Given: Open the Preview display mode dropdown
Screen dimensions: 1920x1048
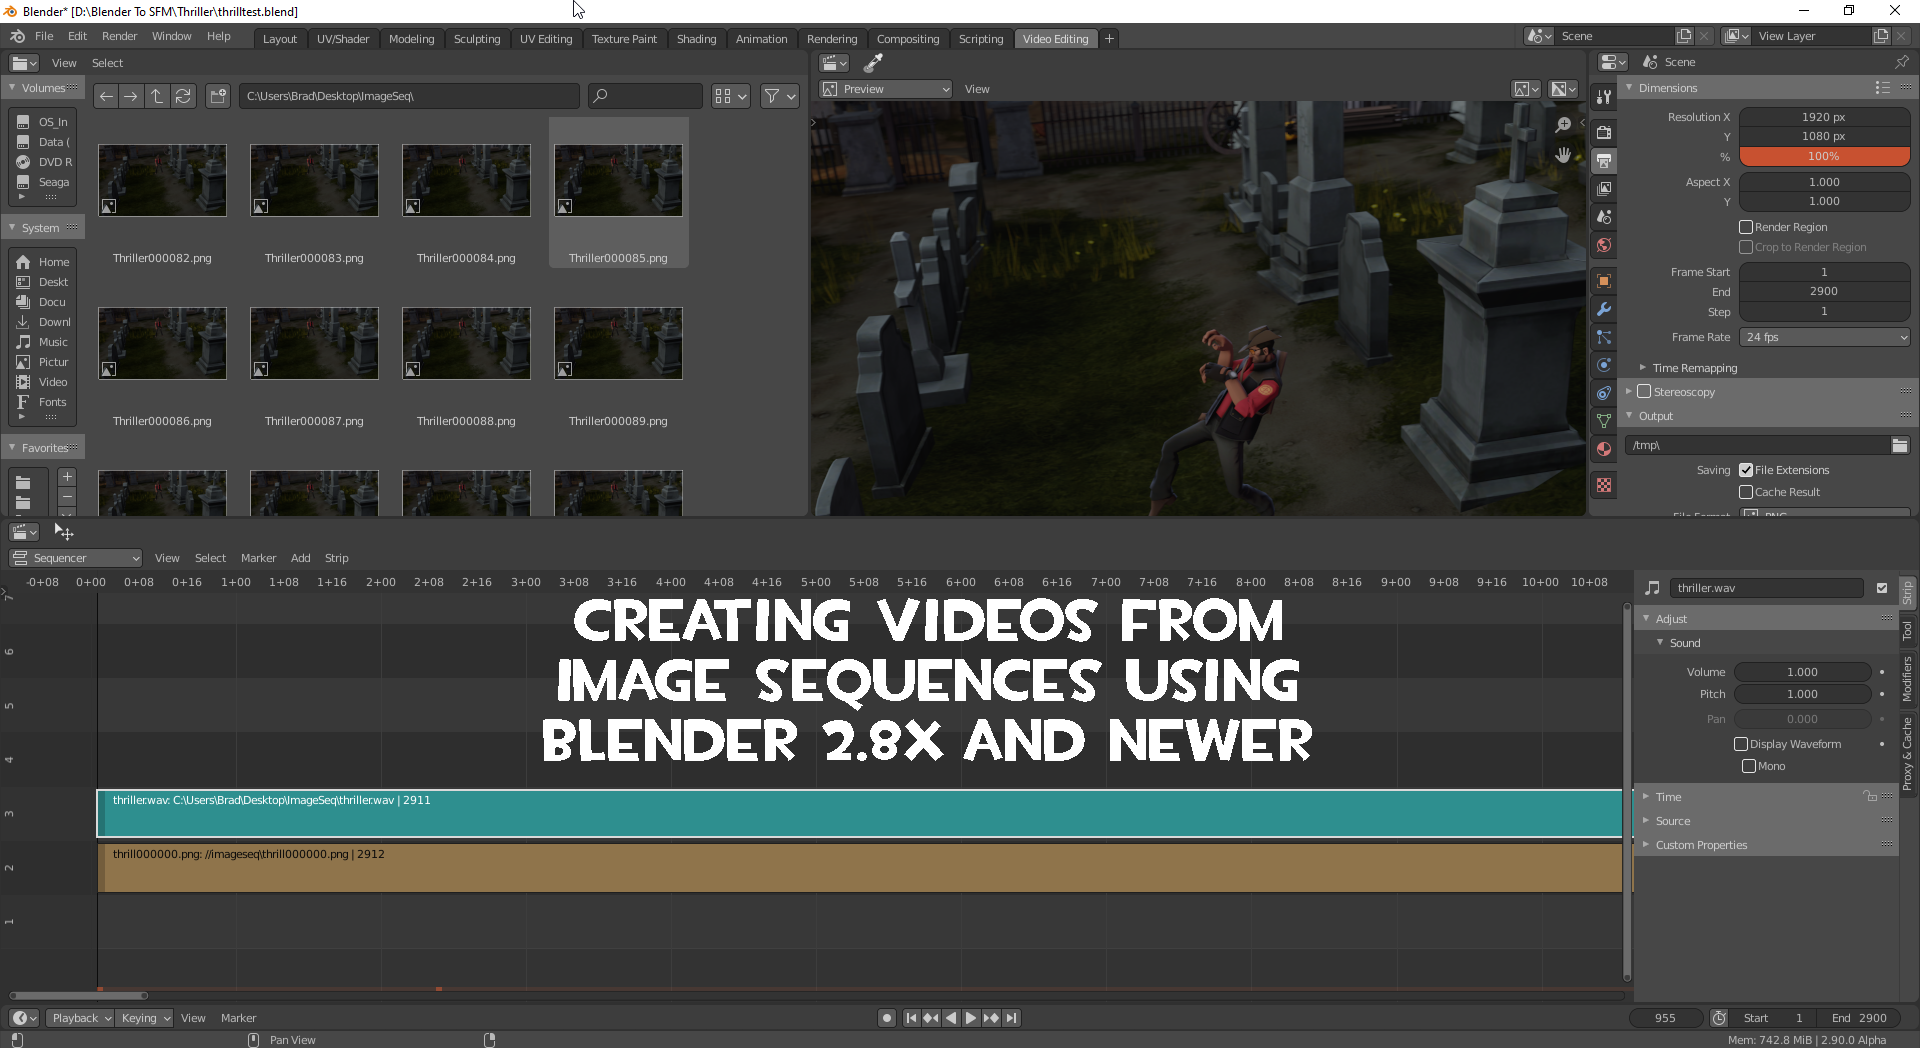Looking at the screenshot, I should pos(885,89).
